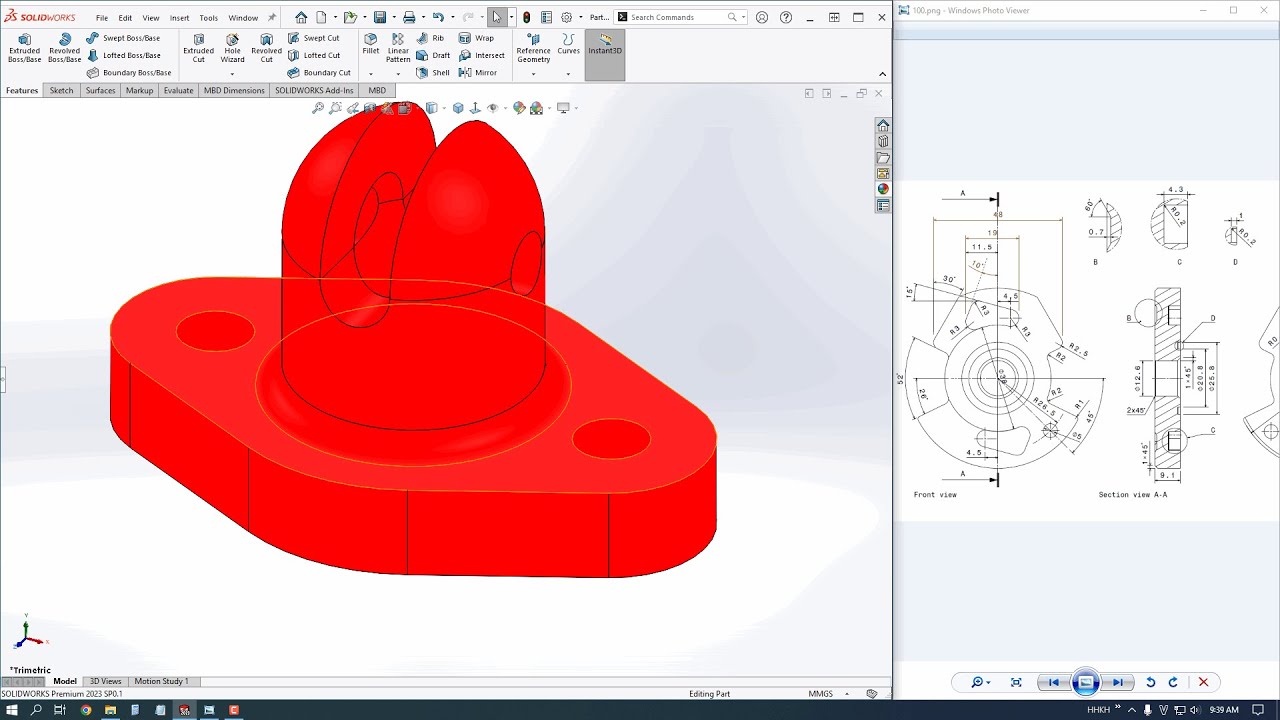This screenshot has height=720, width=1280.
Task: Open SOLIDWORKS Resources home task pane icon
Action: click(x=883, y=125)
